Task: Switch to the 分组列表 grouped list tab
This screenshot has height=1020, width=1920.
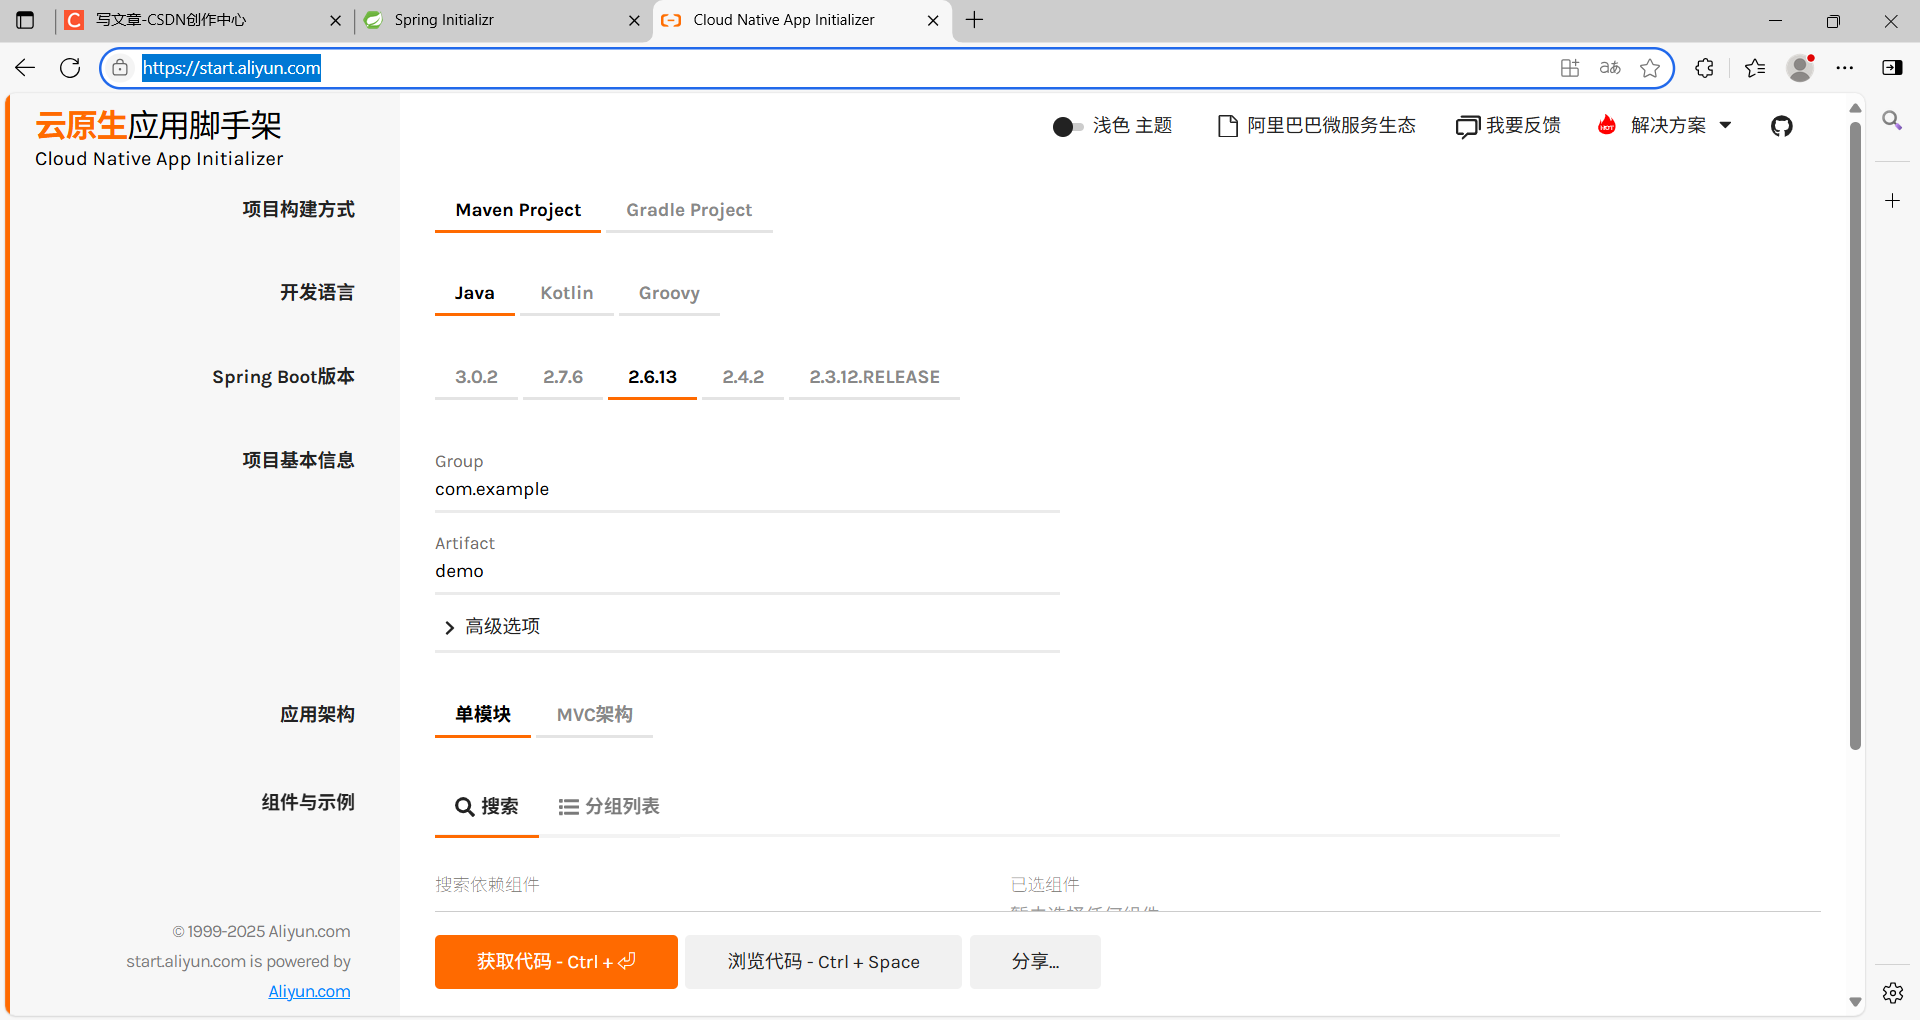Action: 609,806
